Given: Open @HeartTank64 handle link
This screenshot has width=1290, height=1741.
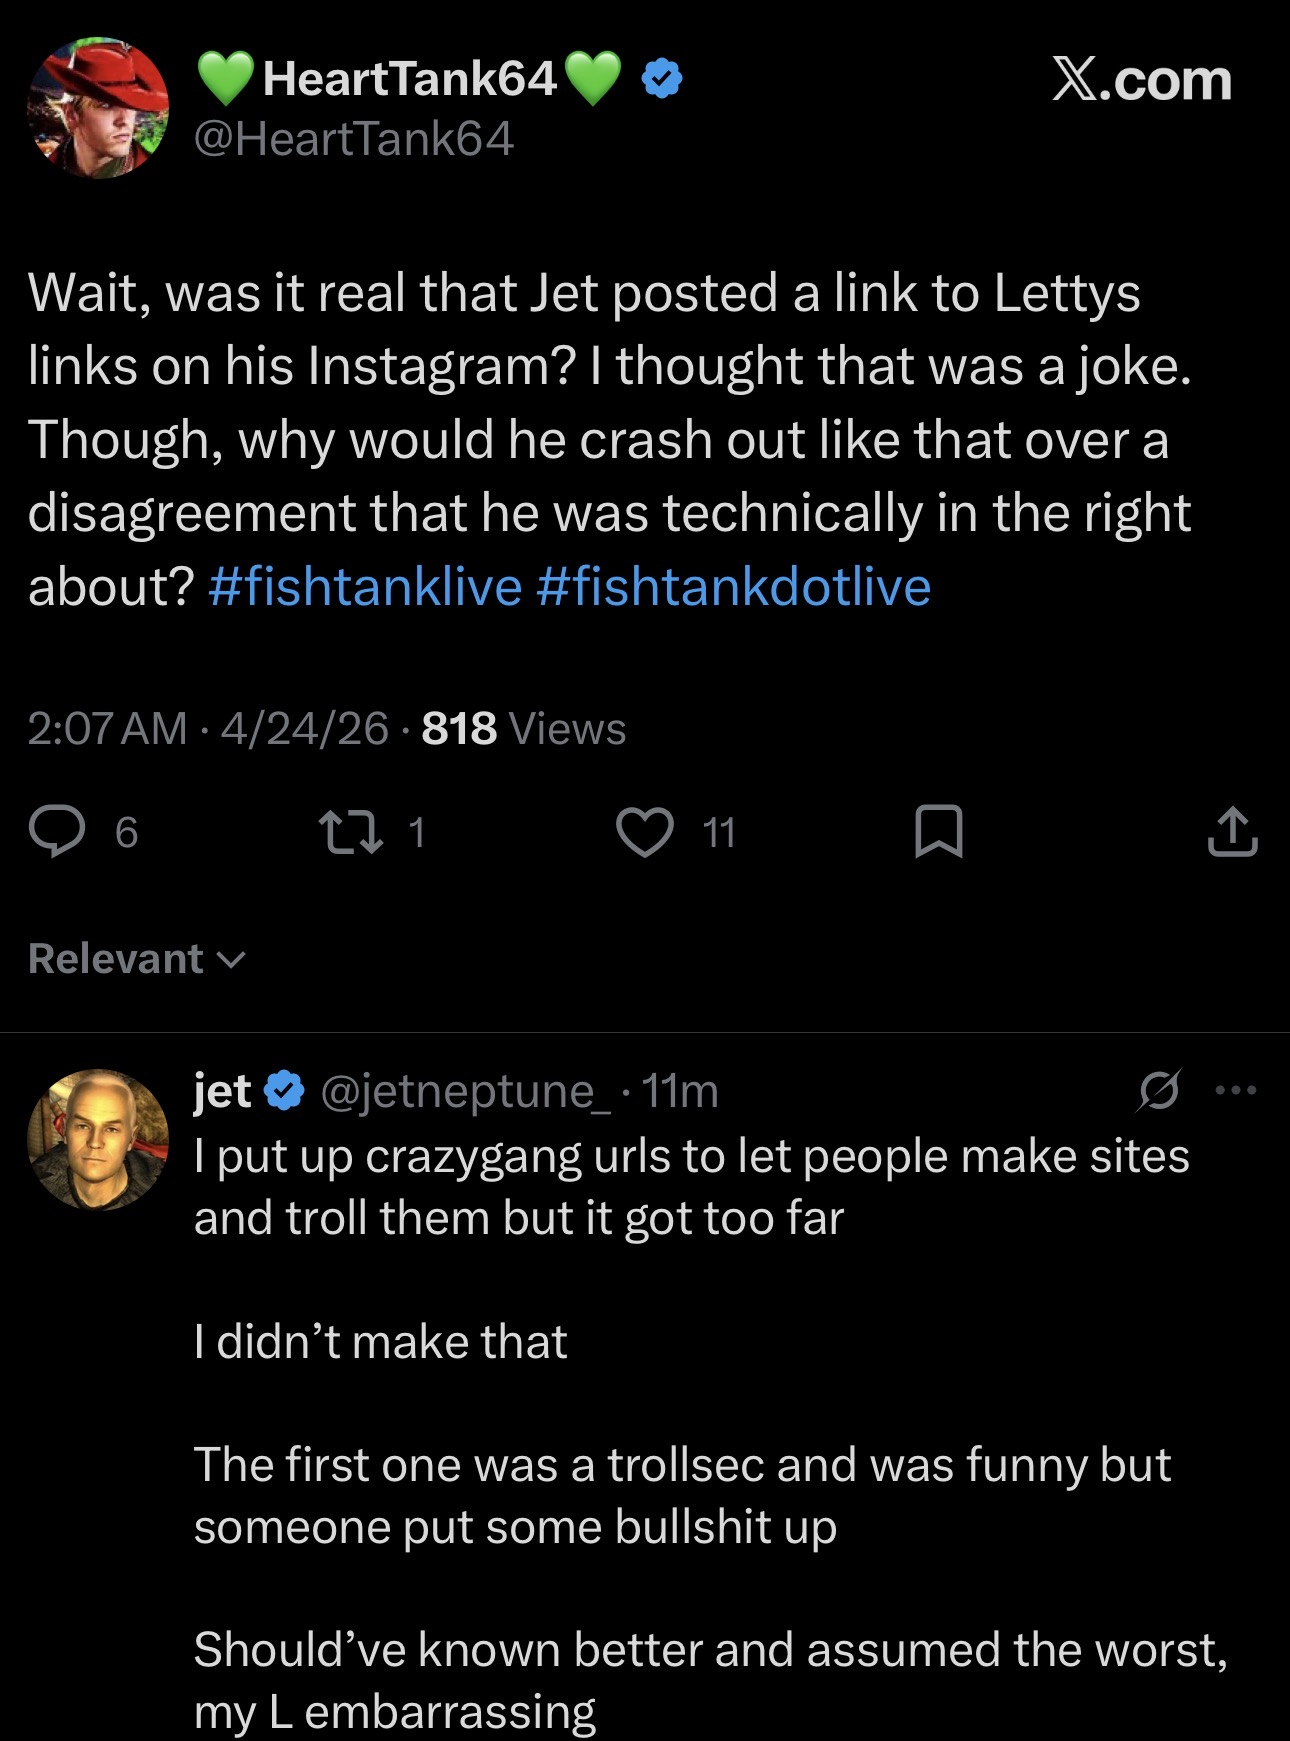Looking at the screenshot, I should (354, 138).
